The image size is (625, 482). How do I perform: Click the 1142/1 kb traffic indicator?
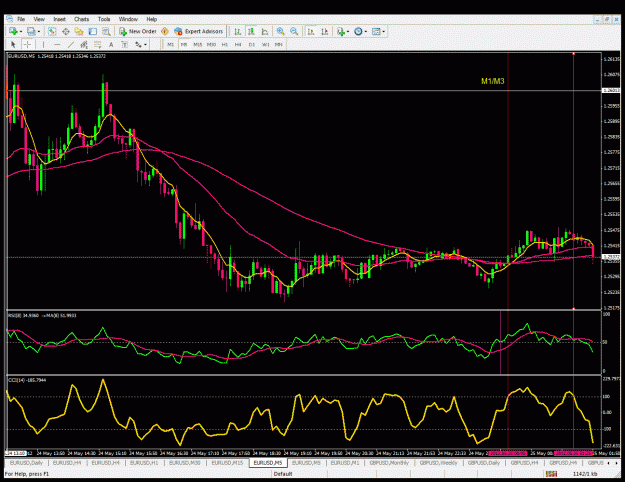coord(585,474)
